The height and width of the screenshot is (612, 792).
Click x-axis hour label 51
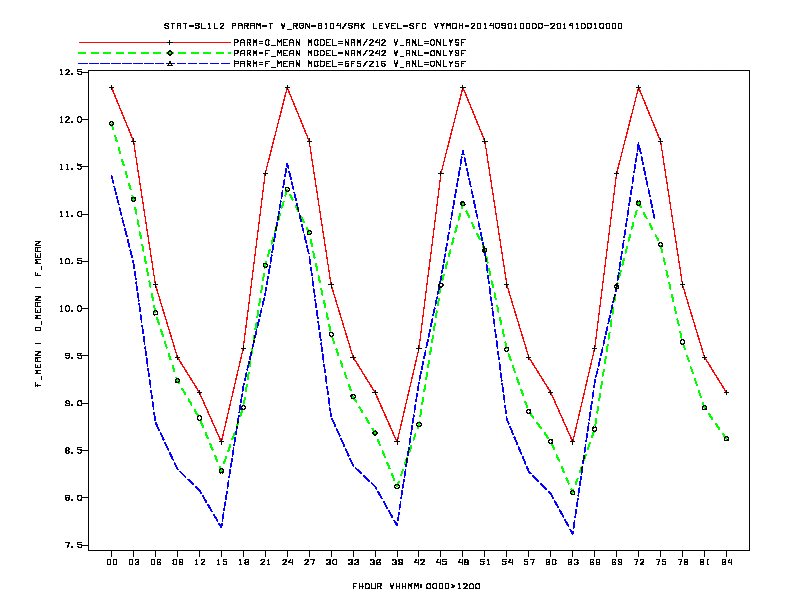click(485, 562)
